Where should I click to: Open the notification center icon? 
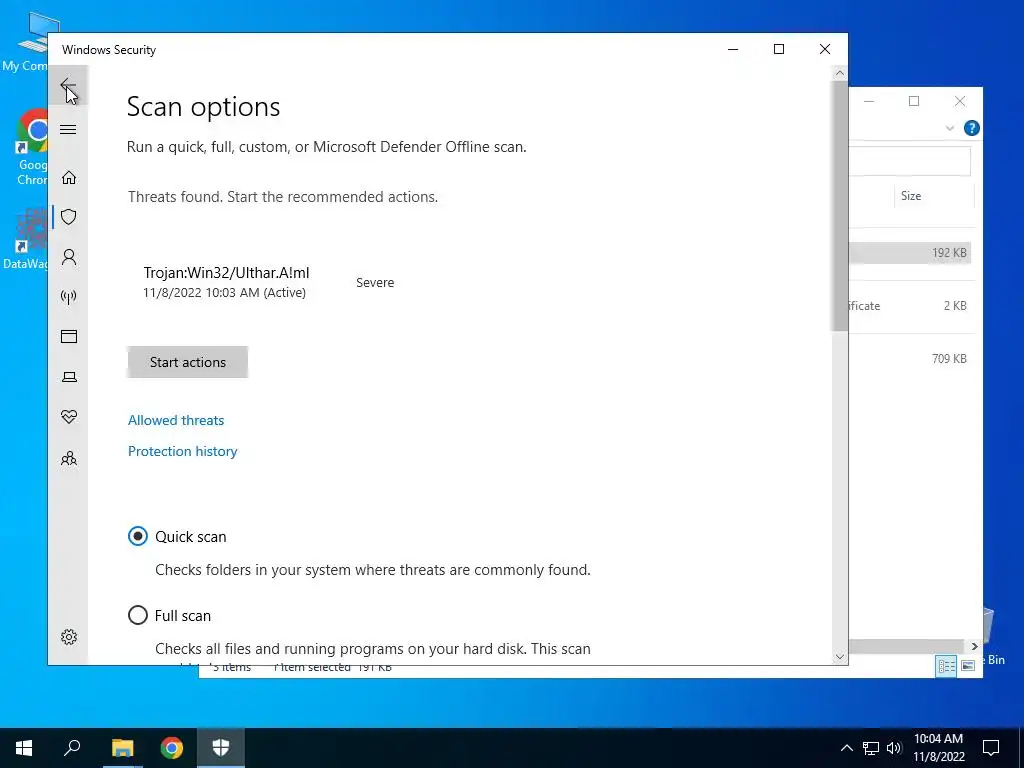[x=991, y=748]
